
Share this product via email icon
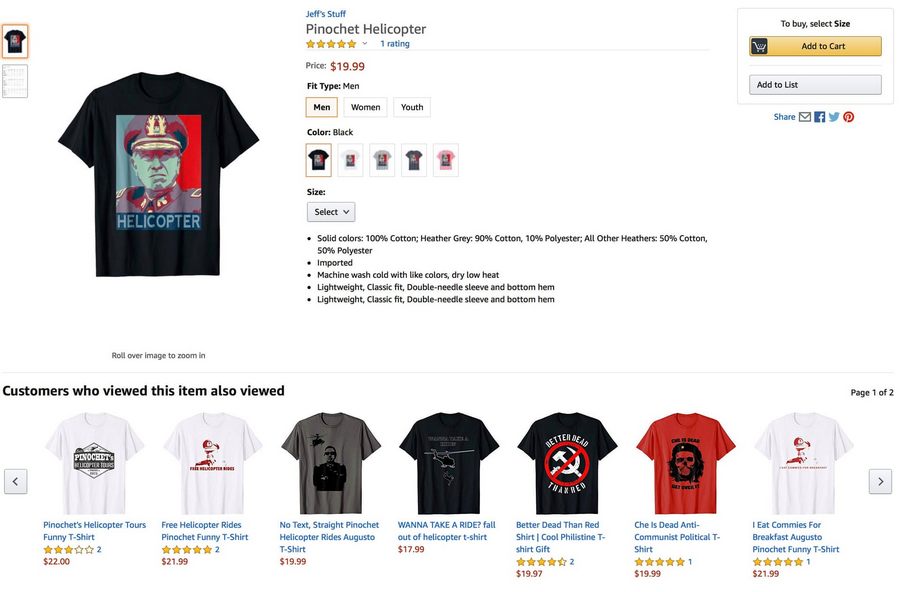[x=805, y=117]
